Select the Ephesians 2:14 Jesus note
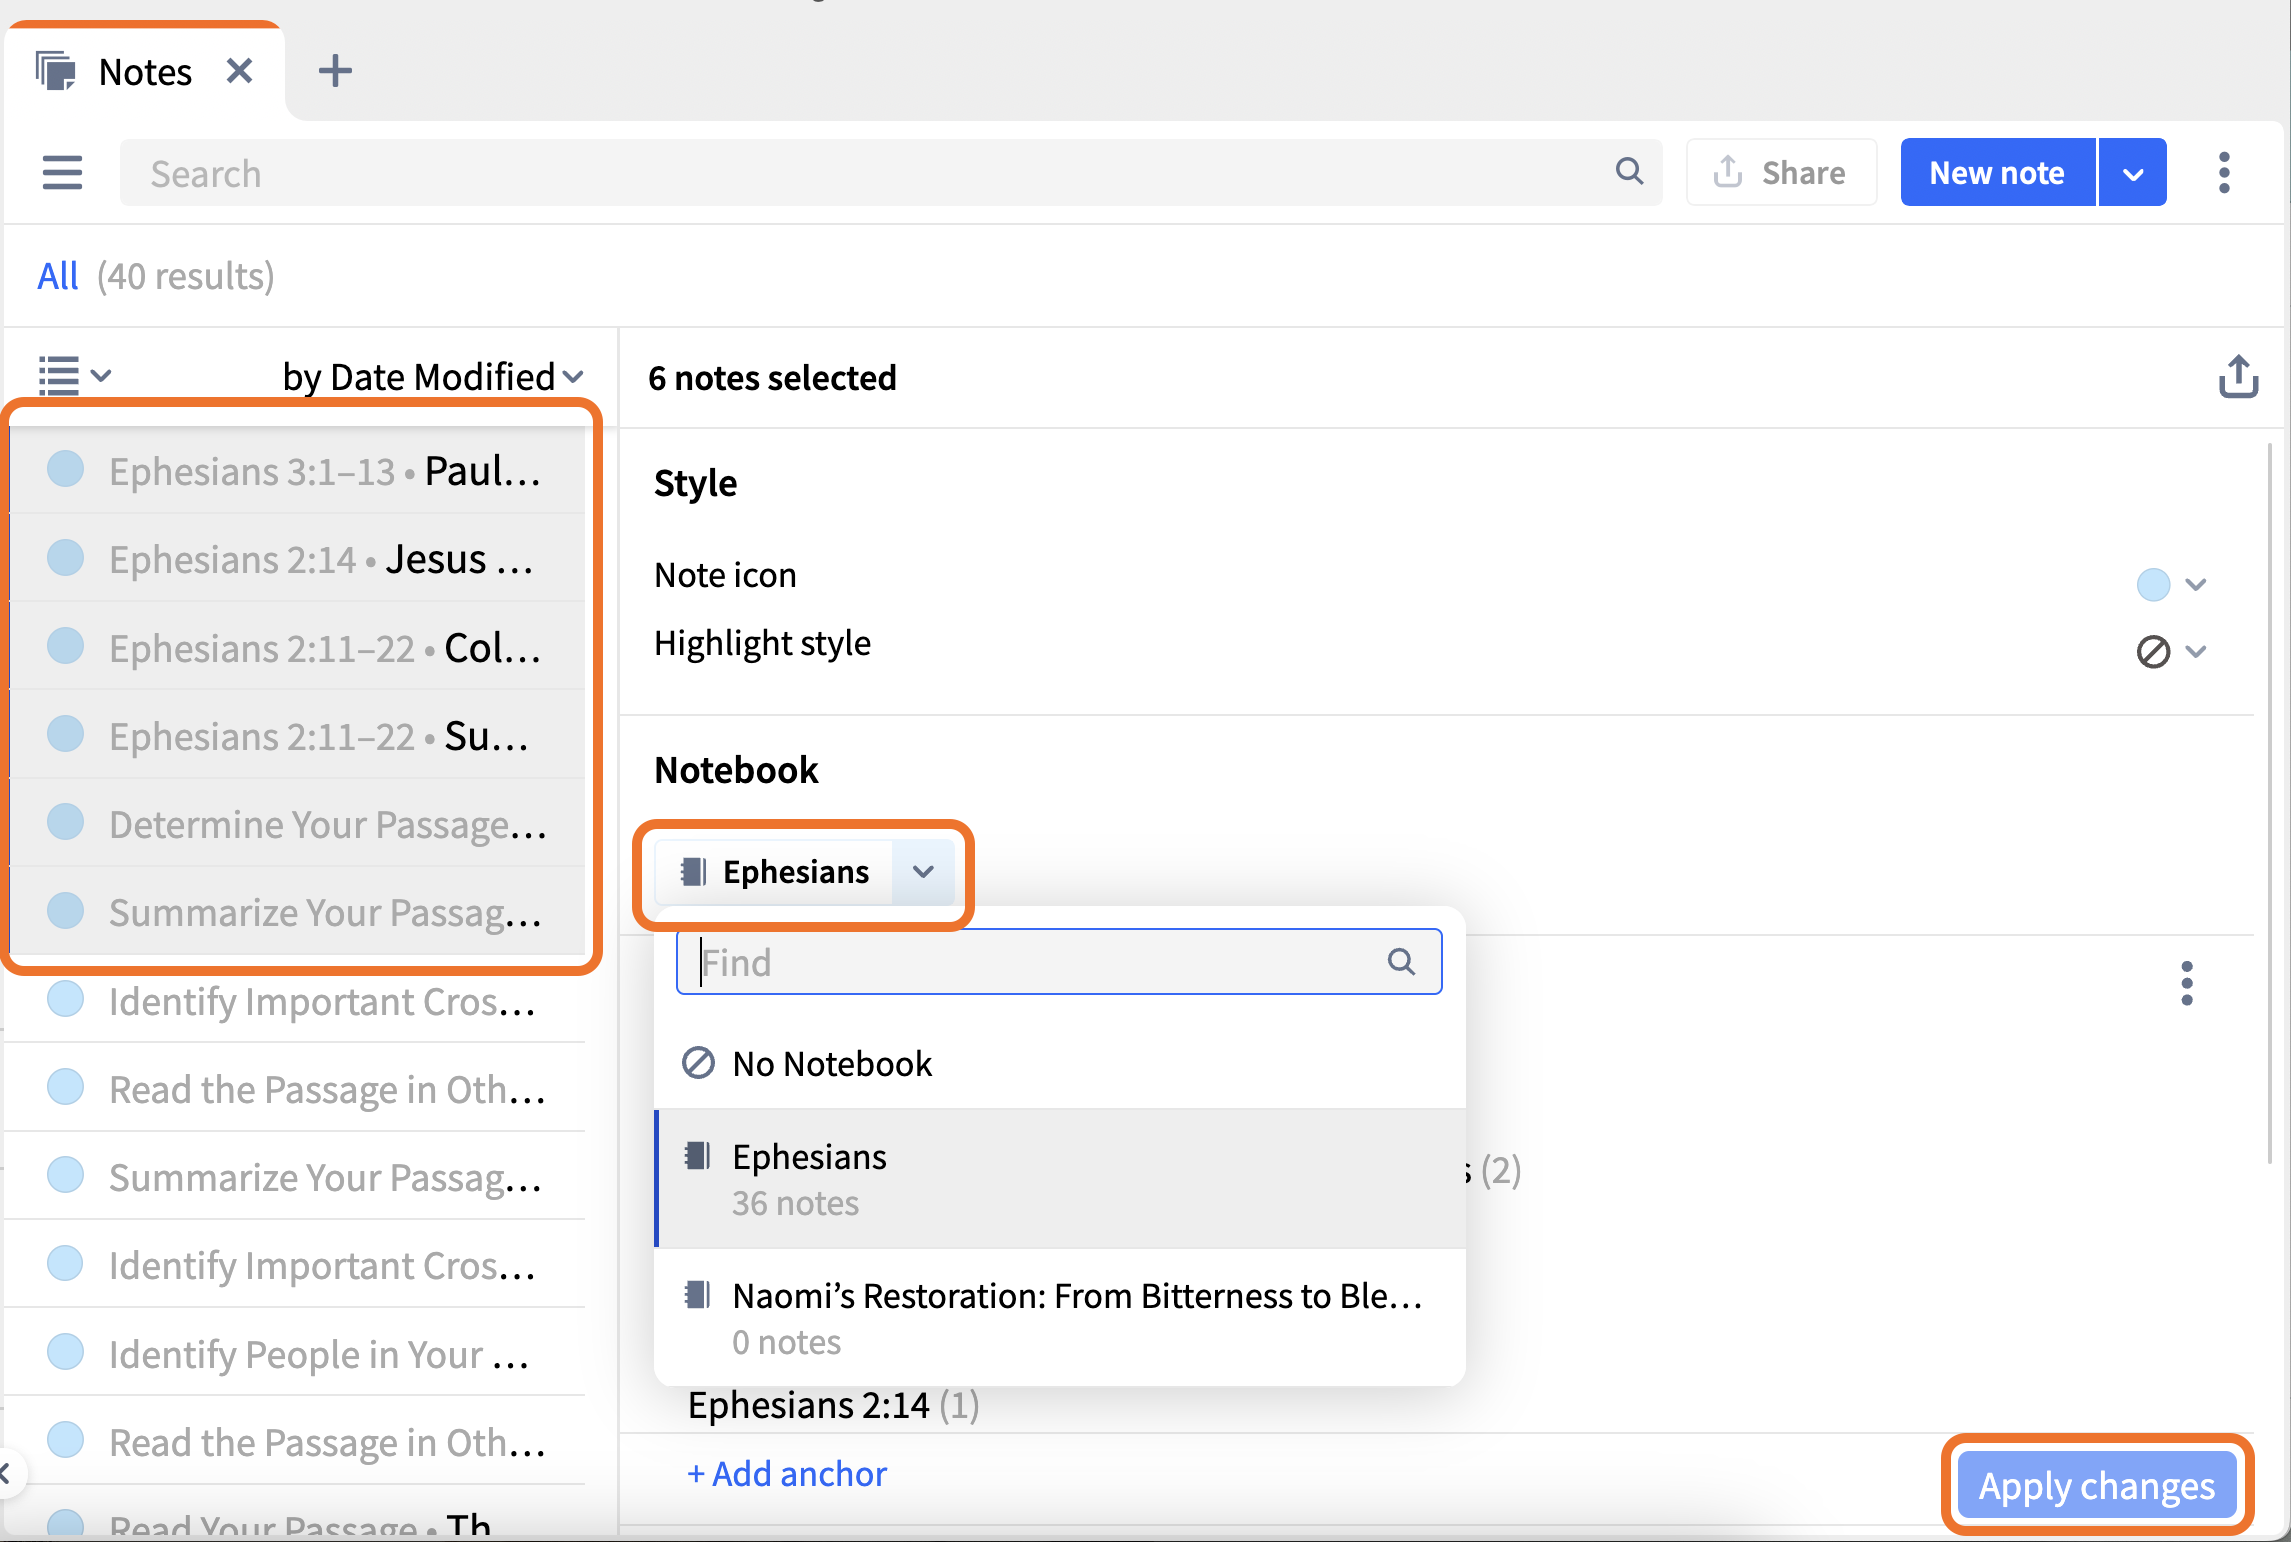Image resolution: width=2291 pixels, height=1542 pixels. (x=298, y=558)
